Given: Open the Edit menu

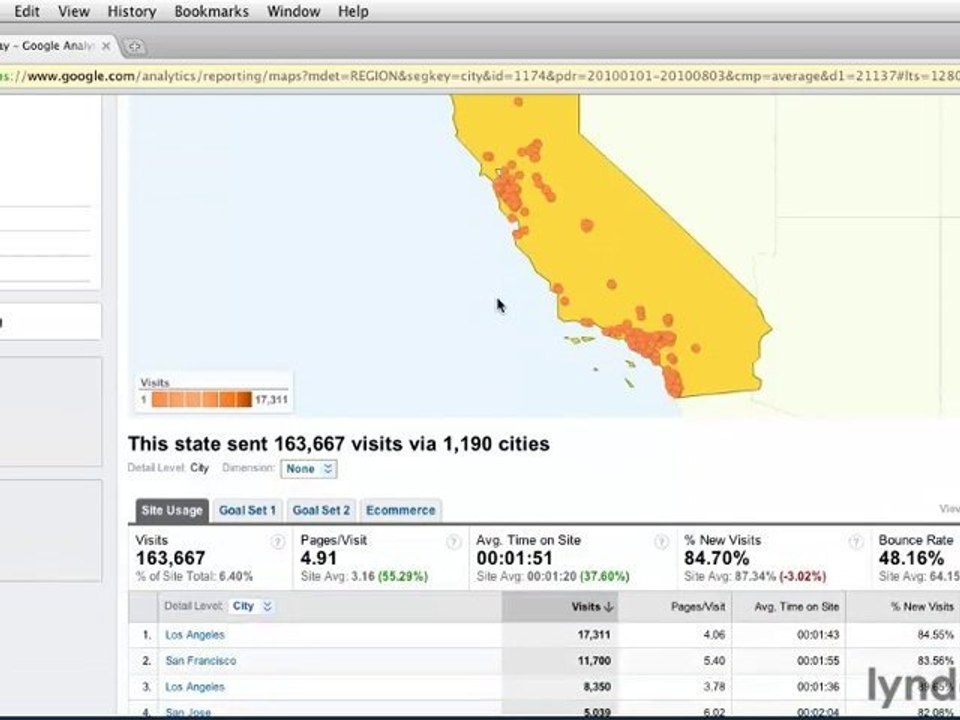Looking at the screenshot, I should pyautogui.click(x=27, y=11).
